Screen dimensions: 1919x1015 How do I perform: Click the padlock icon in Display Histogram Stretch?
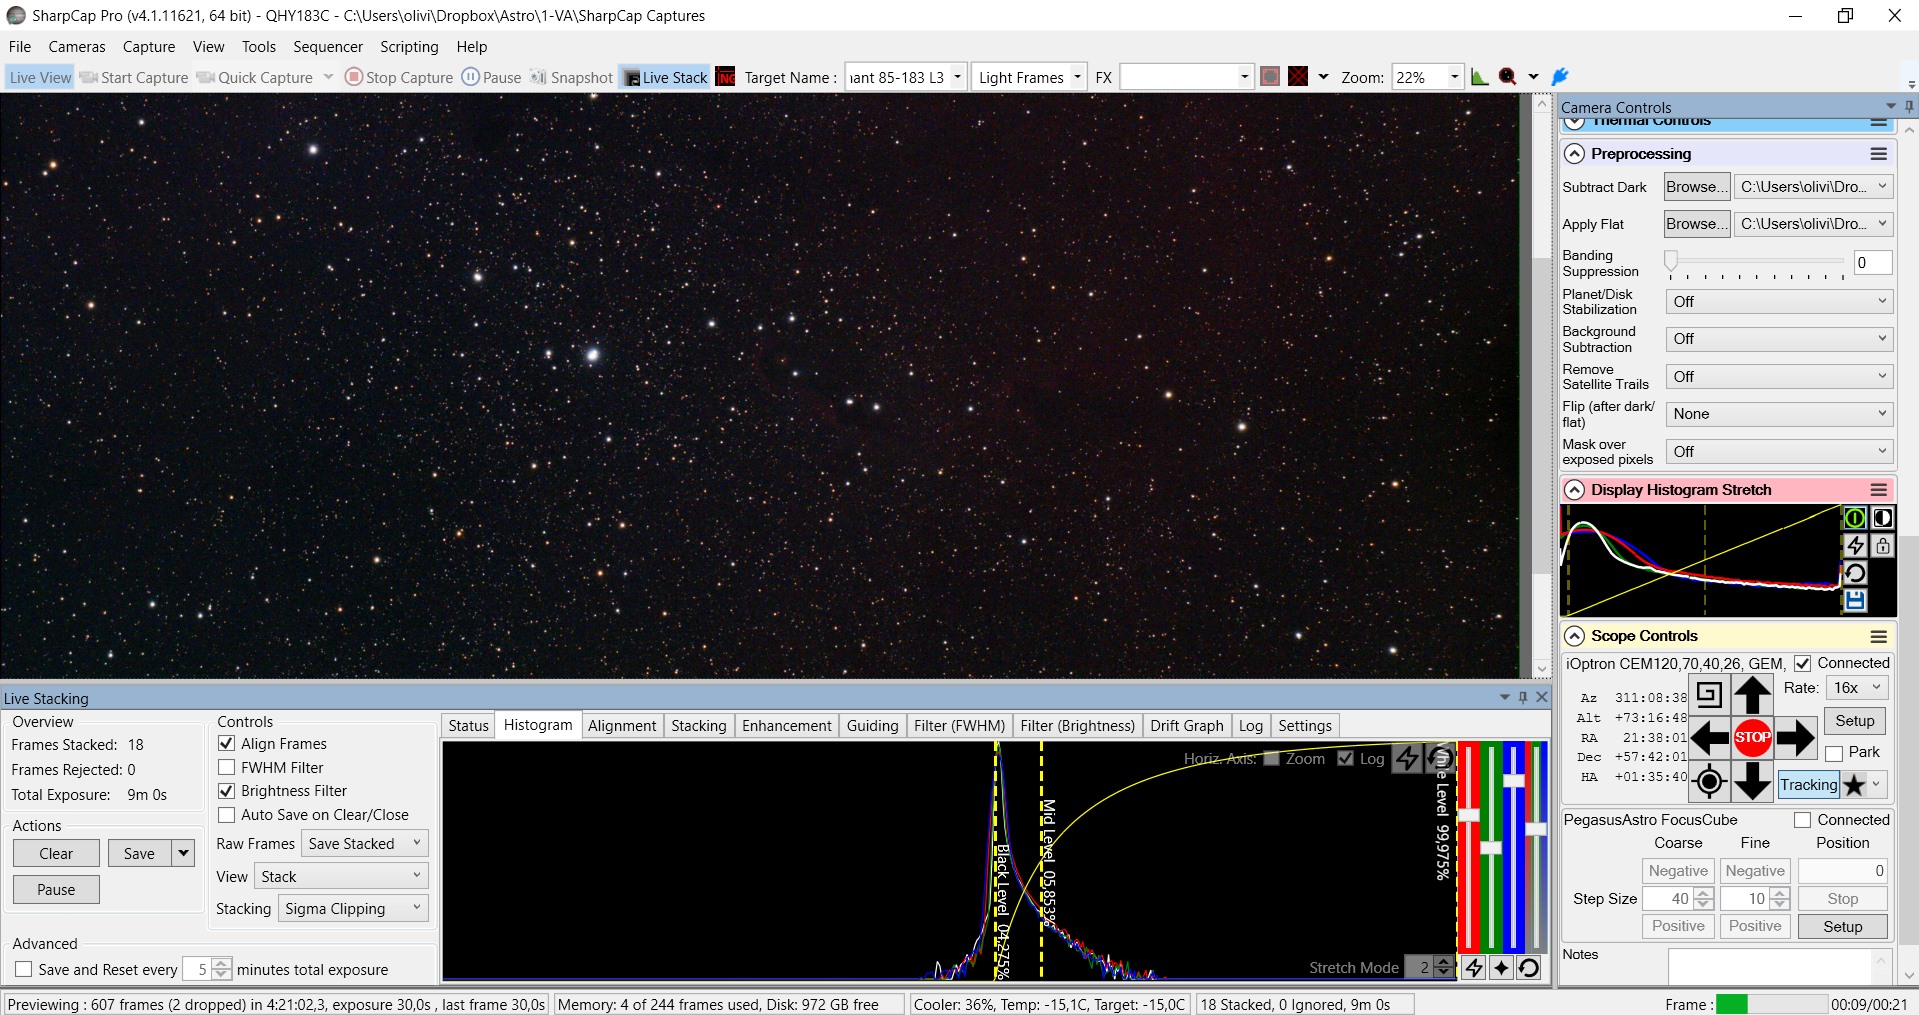(1883, 545)
